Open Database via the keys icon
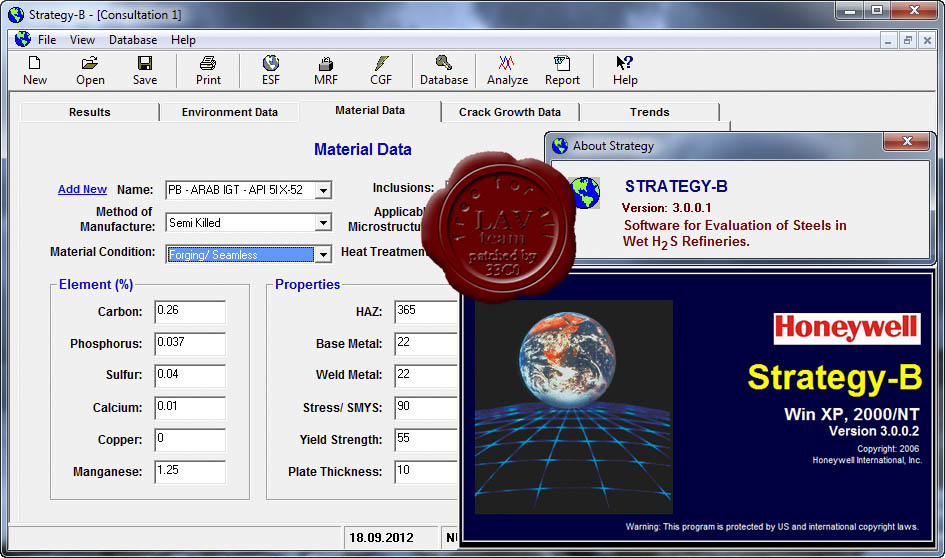The width and height of the screenshot is (945, 558). coord(444,70)
